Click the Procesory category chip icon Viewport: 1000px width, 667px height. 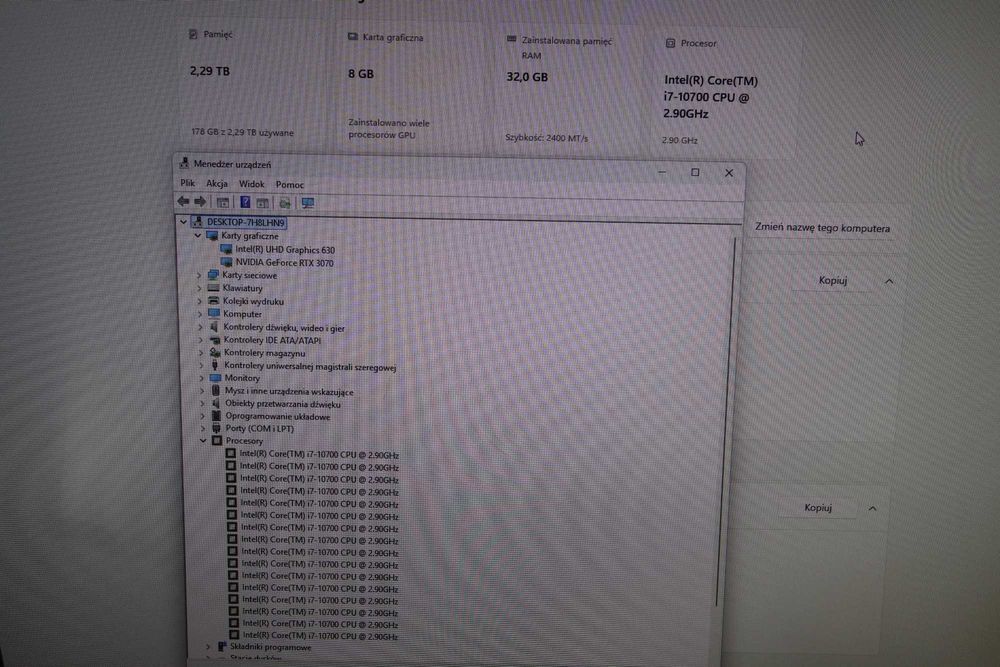click(217, 440)
